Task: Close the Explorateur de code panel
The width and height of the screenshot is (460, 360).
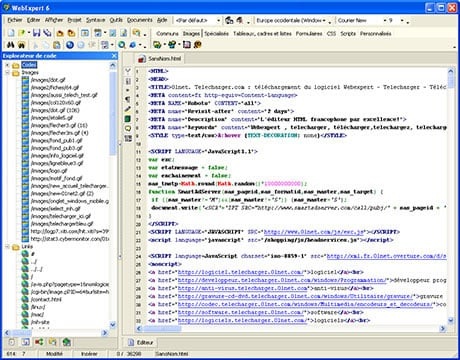Action: (x=114, y=56)
